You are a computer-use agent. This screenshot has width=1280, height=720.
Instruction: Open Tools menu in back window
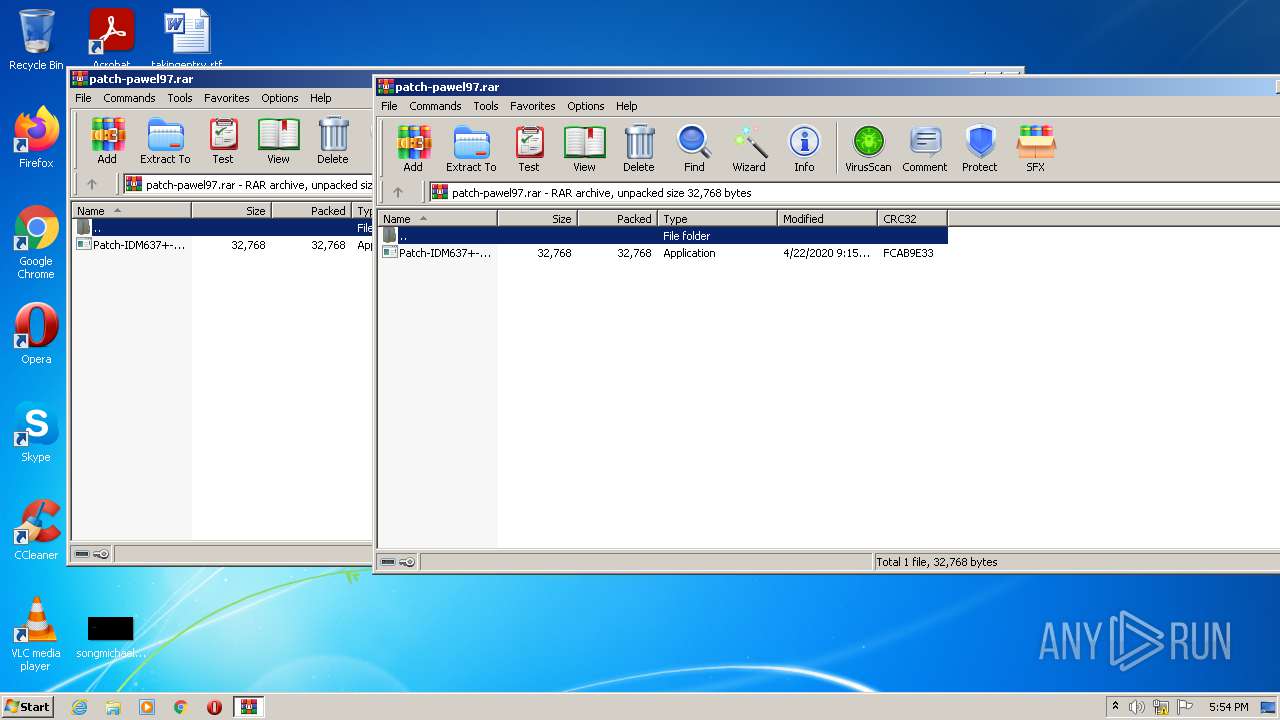tap(180, 98)
